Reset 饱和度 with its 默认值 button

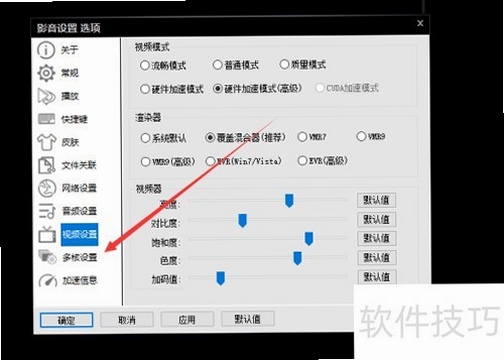pyautogui.click(x=377, y=238)
